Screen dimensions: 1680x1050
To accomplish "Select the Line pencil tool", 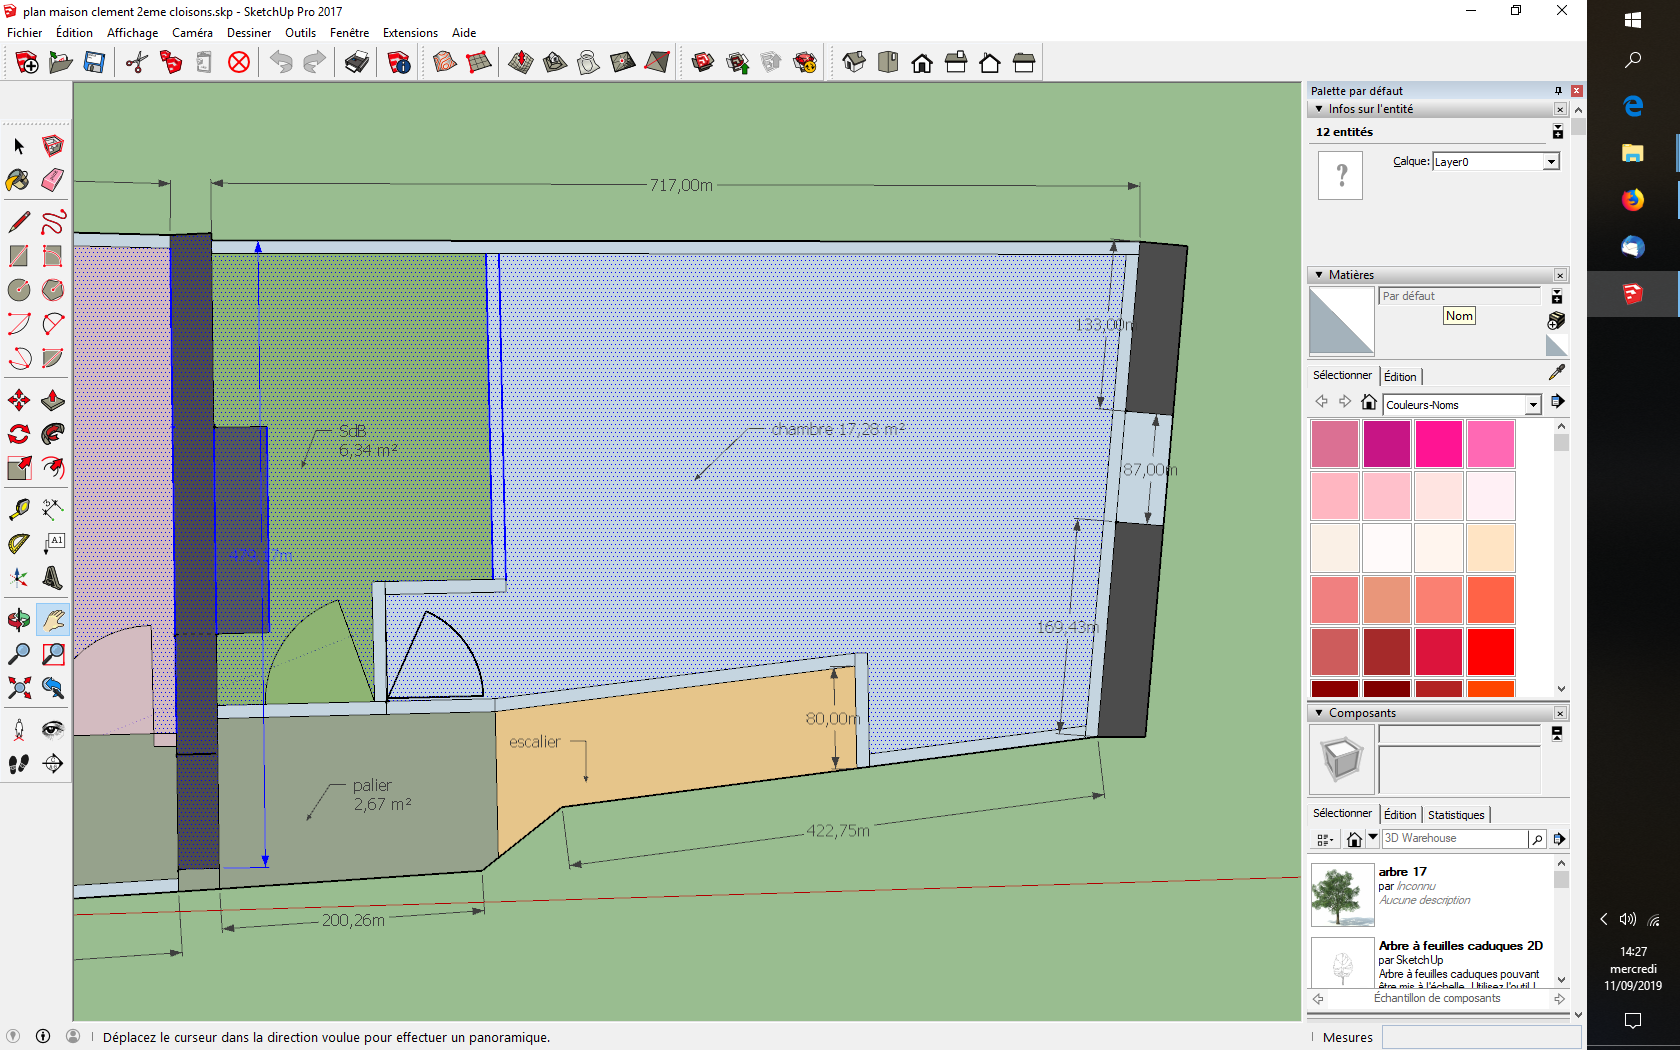I will coord(19,221).
